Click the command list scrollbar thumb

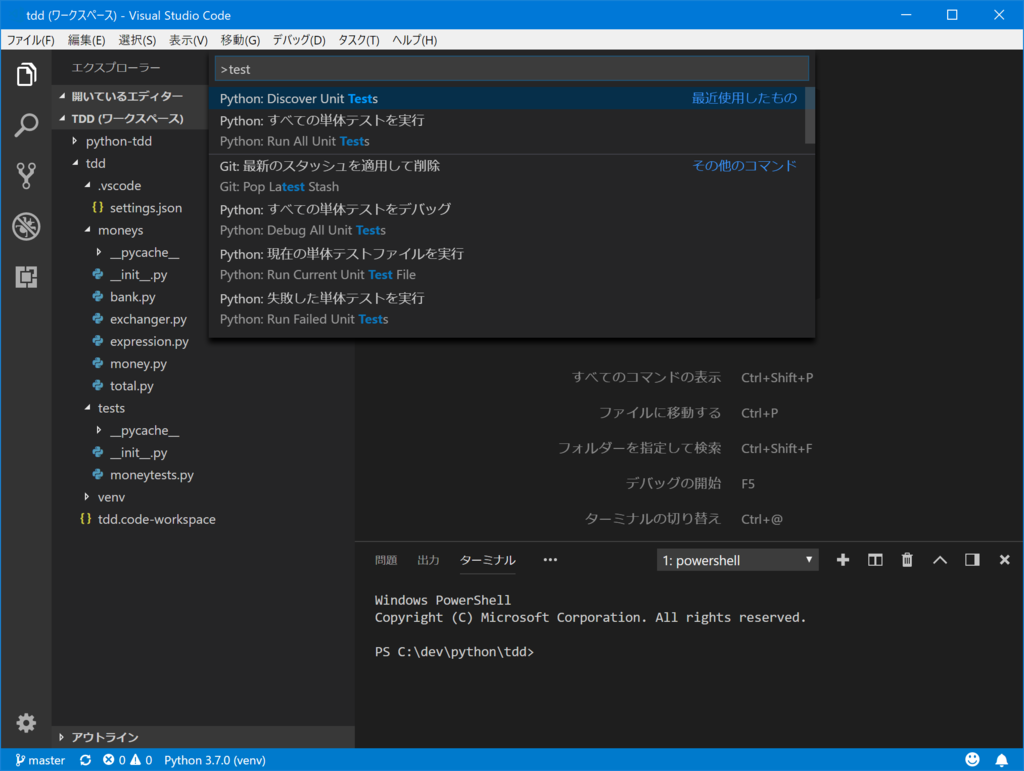click(x=810, y=116)
